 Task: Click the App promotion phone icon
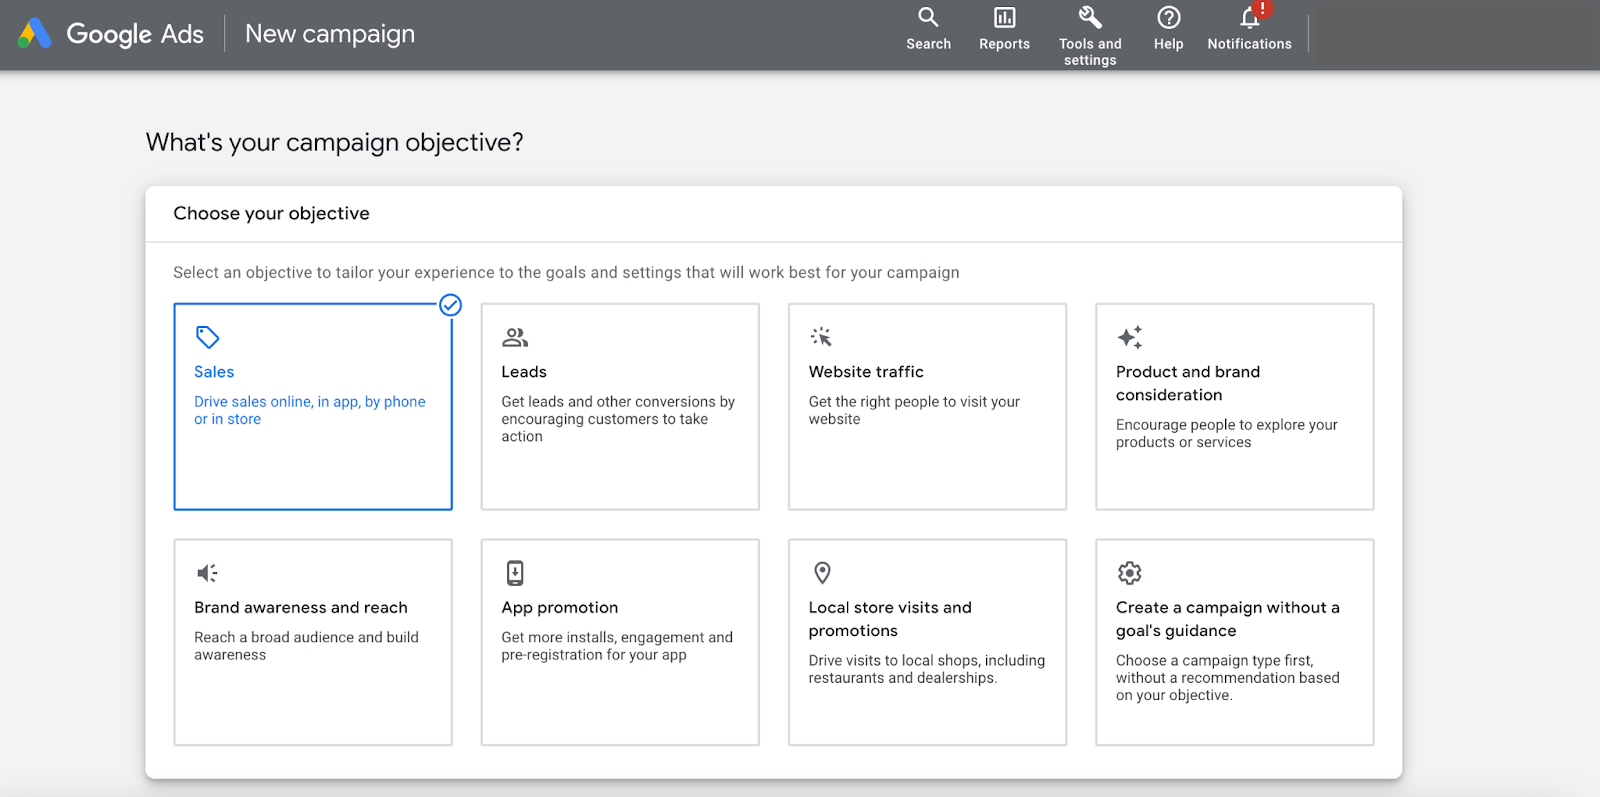pos(515,573)
